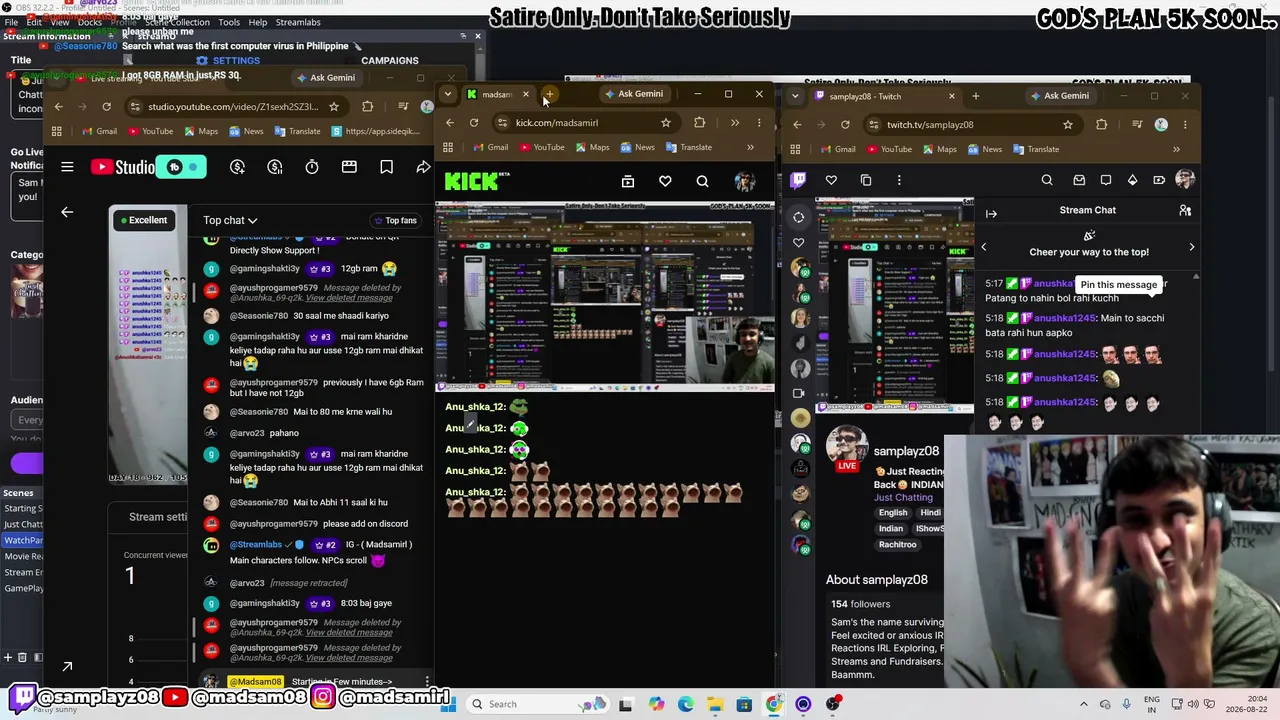Click the YouTube Studio logo
This screenshot has height=720, width=1280.
coord(123,167)
